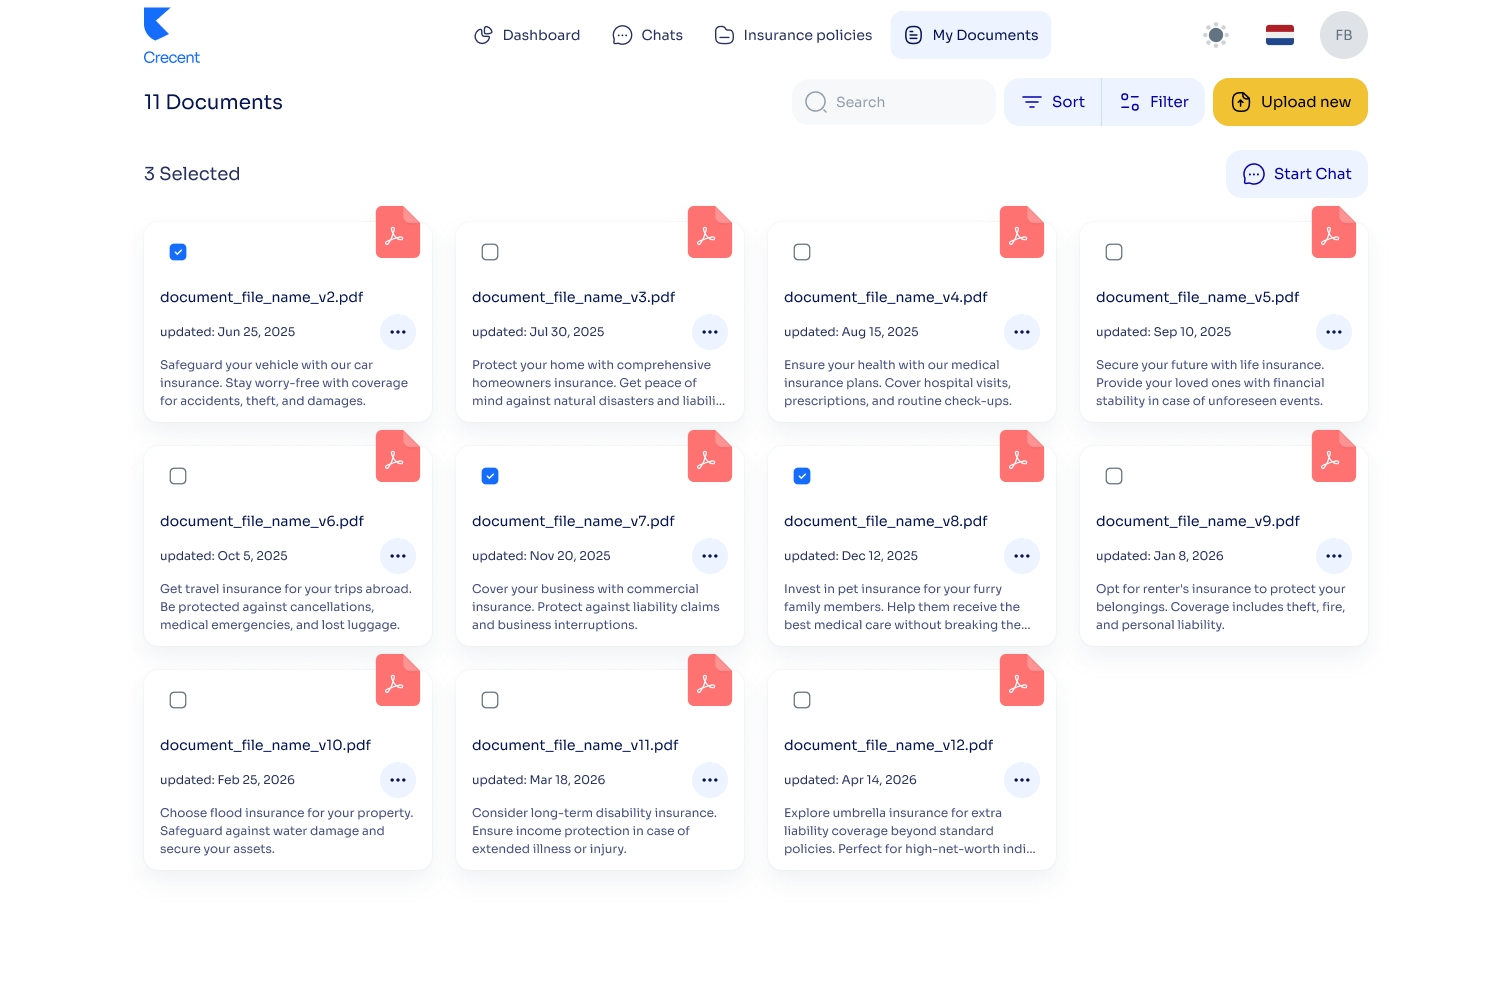1512x982 pixels.
Task: Open the FB user avatar menu
Action: point(1344,35)
